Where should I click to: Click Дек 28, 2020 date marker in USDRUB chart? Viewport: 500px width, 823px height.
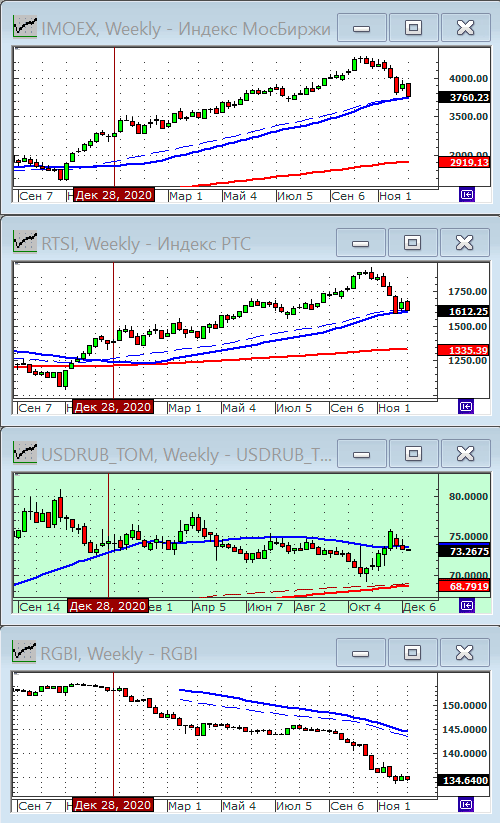pyautogui.click(x=108, y=606)
